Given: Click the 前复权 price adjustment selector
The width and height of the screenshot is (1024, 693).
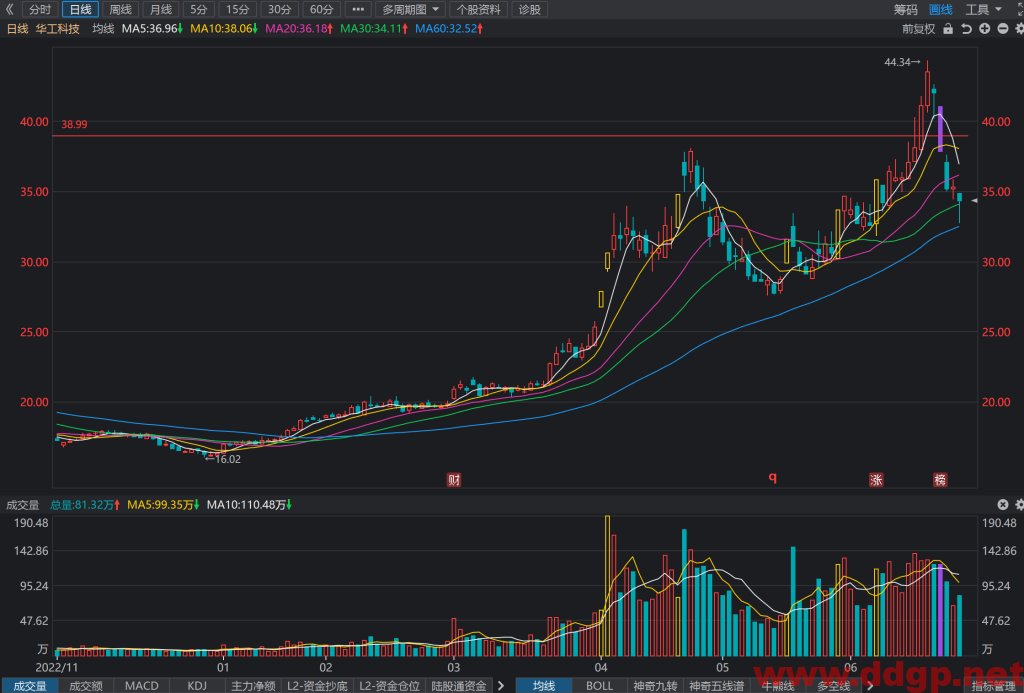Looking at the screenshot, I should [918, 29].
